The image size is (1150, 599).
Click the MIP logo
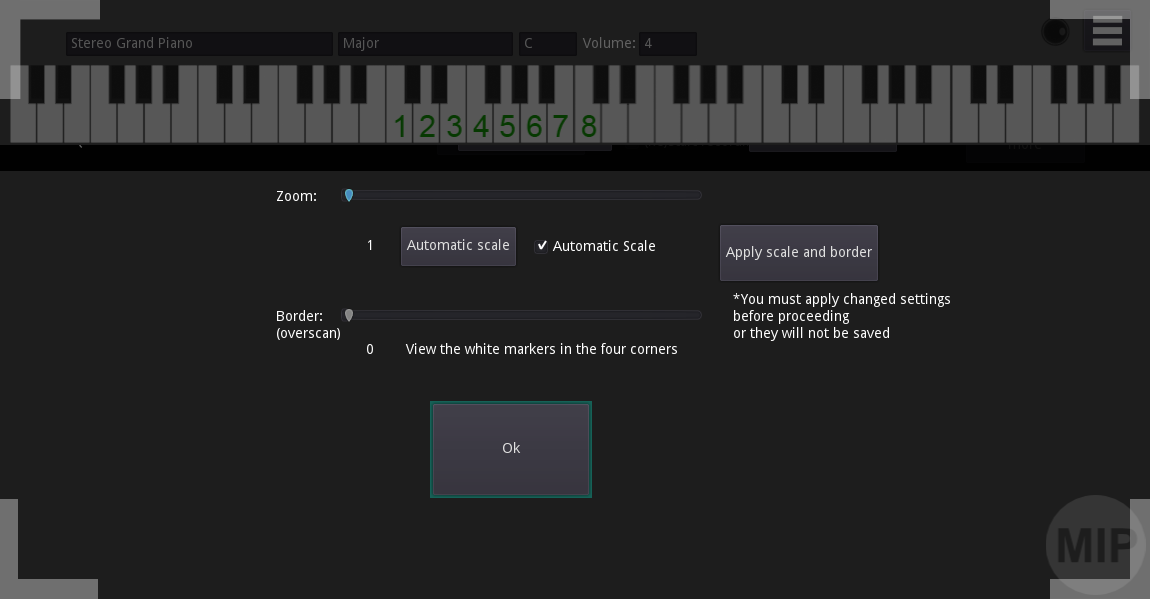[x=1095, y=544]
